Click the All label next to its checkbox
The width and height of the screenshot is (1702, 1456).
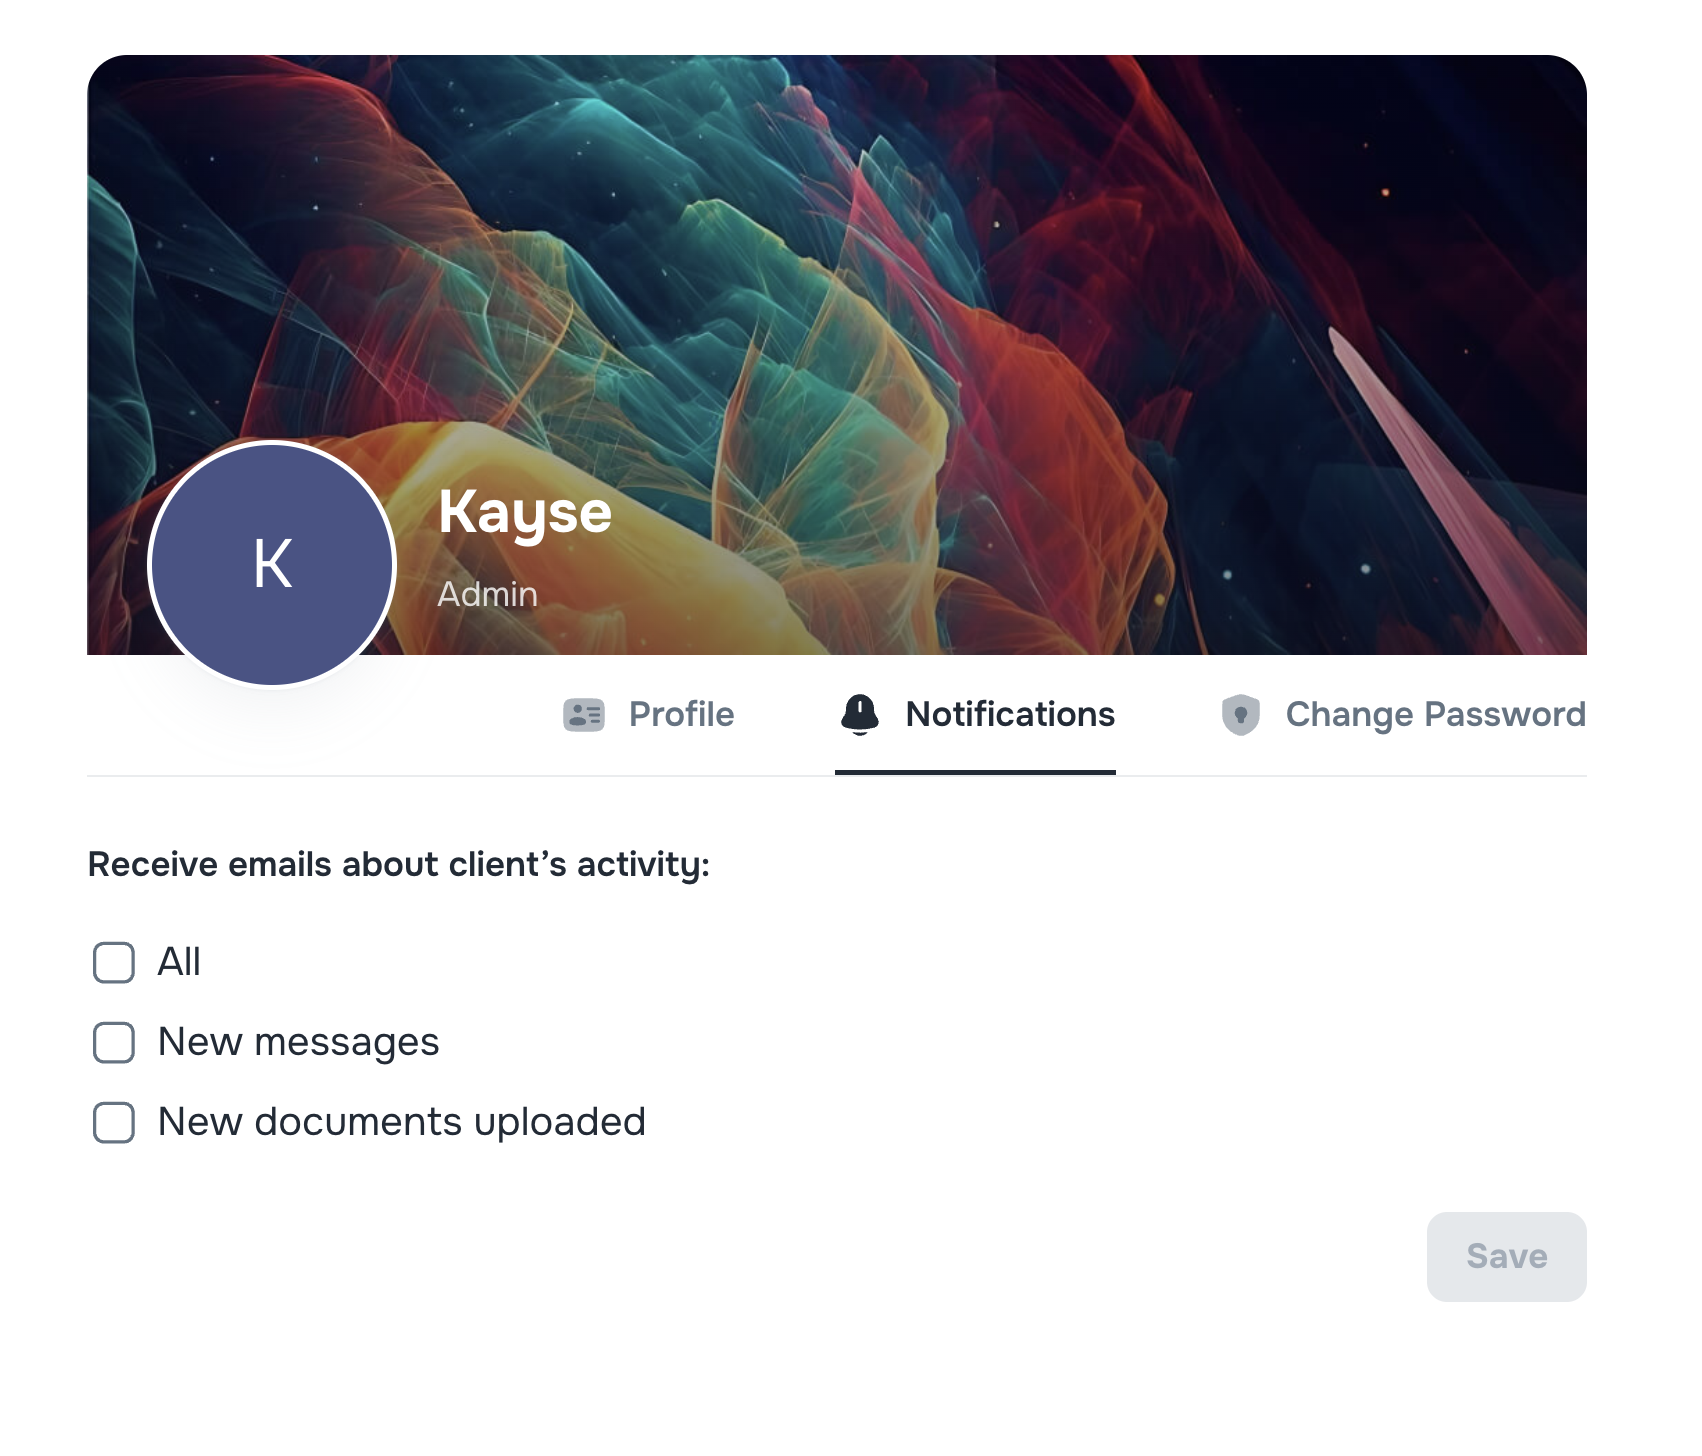(178, 961)
